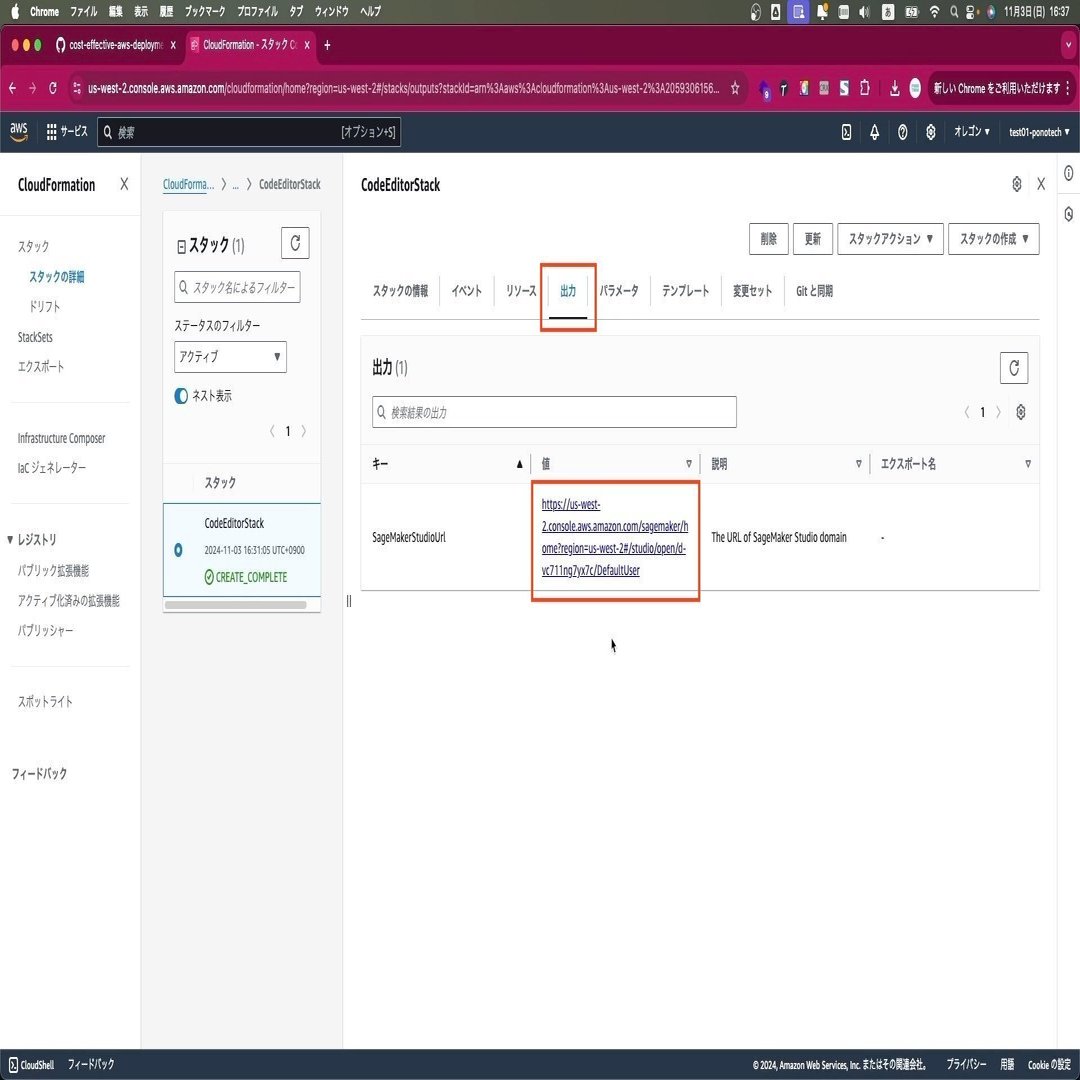Open outputs table preferences gear

click(1021, 412)
